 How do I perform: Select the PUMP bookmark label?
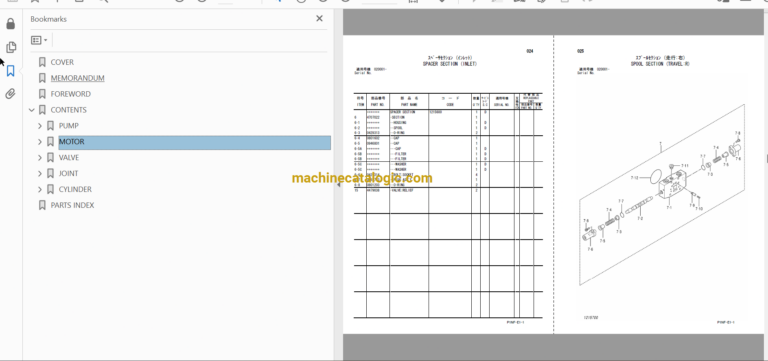(x=69, y=126)
